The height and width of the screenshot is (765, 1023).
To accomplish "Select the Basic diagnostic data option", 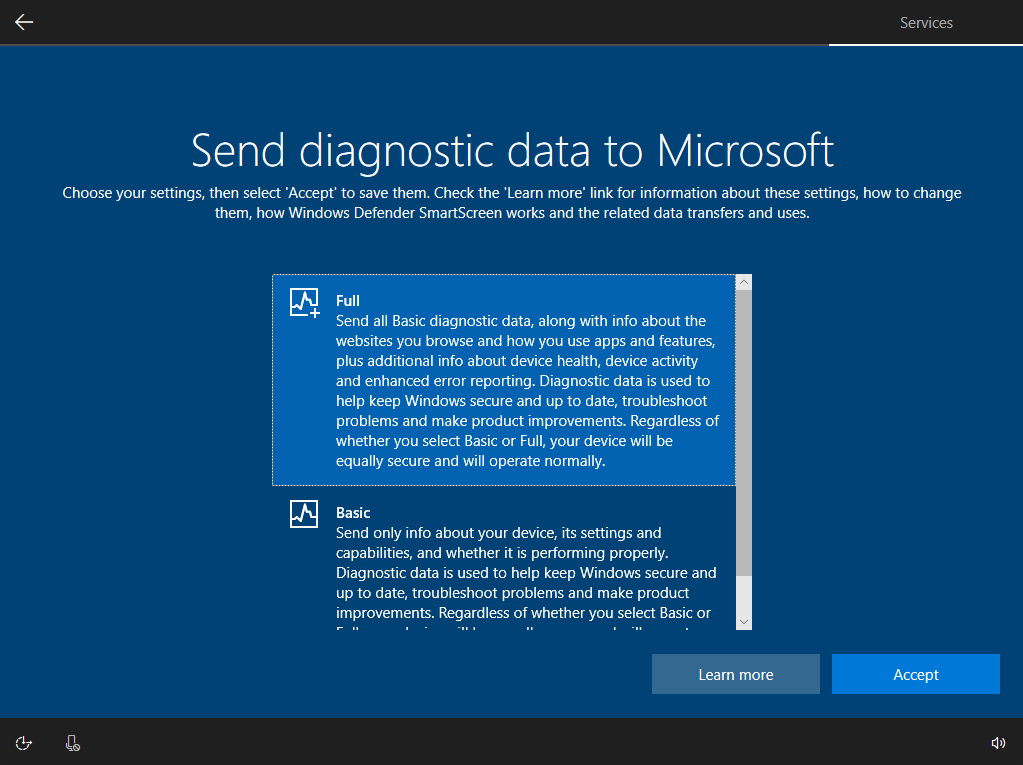I will [x=504, y=559].
